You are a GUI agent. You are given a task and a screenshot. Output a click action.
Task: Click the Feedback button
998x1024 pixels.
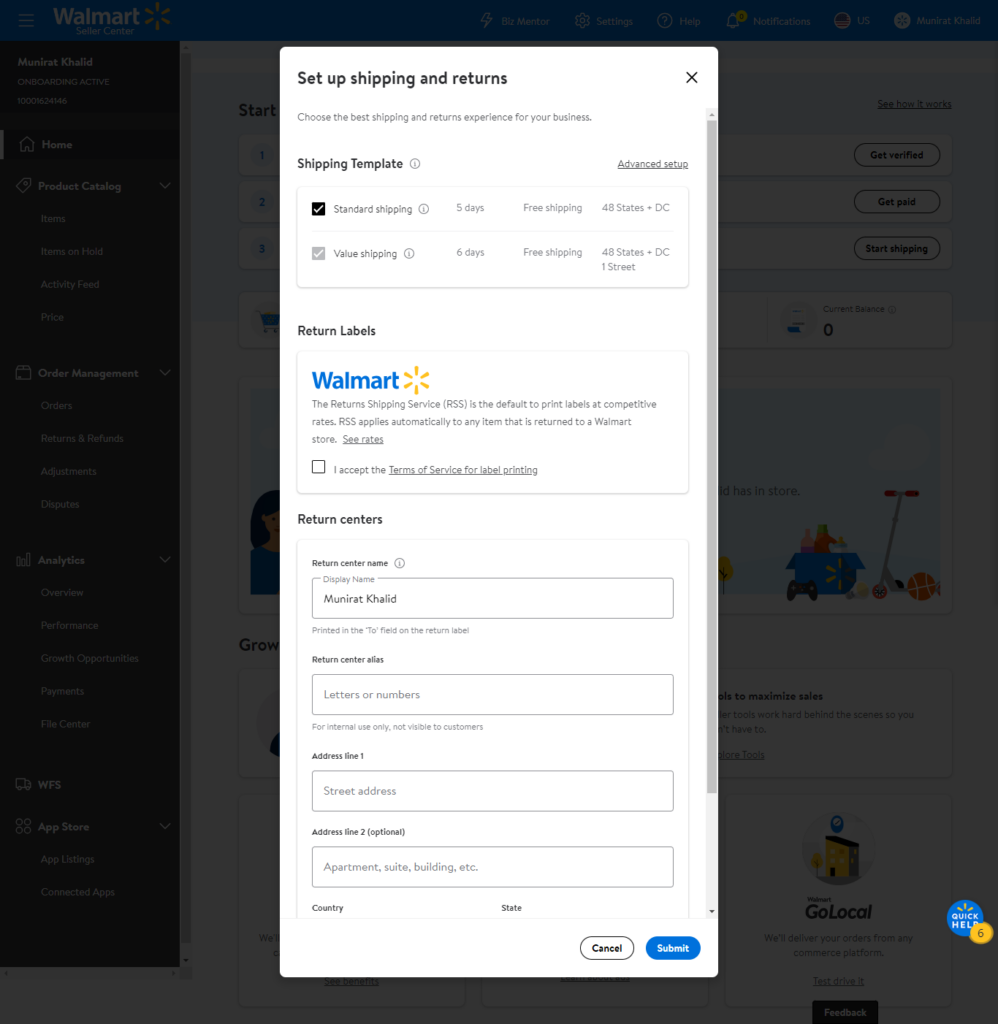[845, 1012]
